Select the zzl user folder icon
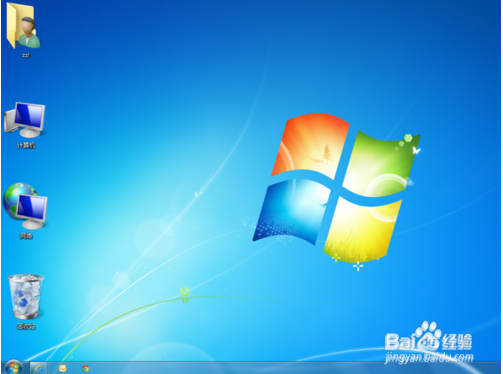 (24, 26)
